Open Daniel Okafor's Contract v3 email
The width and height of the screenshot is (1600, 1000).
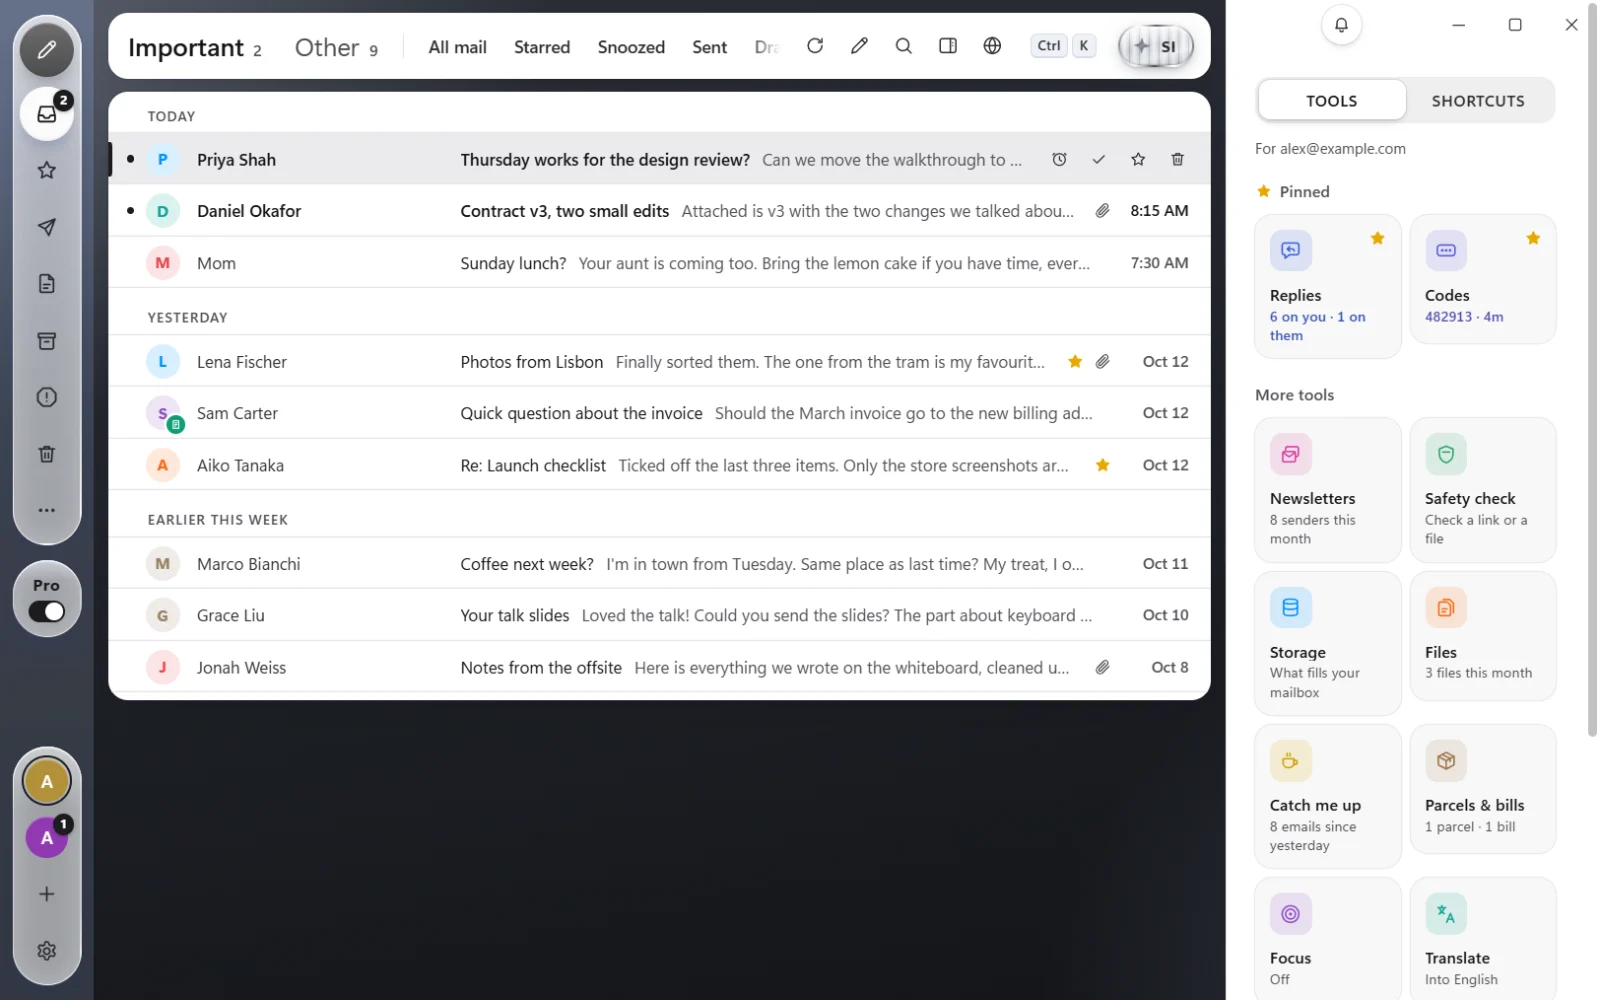click(x=659, y=211)
